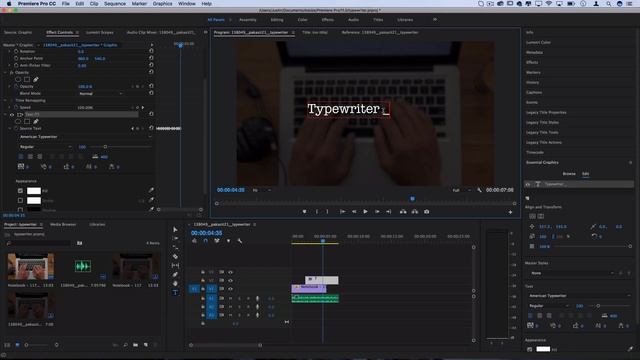Open the Sequence menu
Screen dimensions: 640x360
click(x=115, y=4)
